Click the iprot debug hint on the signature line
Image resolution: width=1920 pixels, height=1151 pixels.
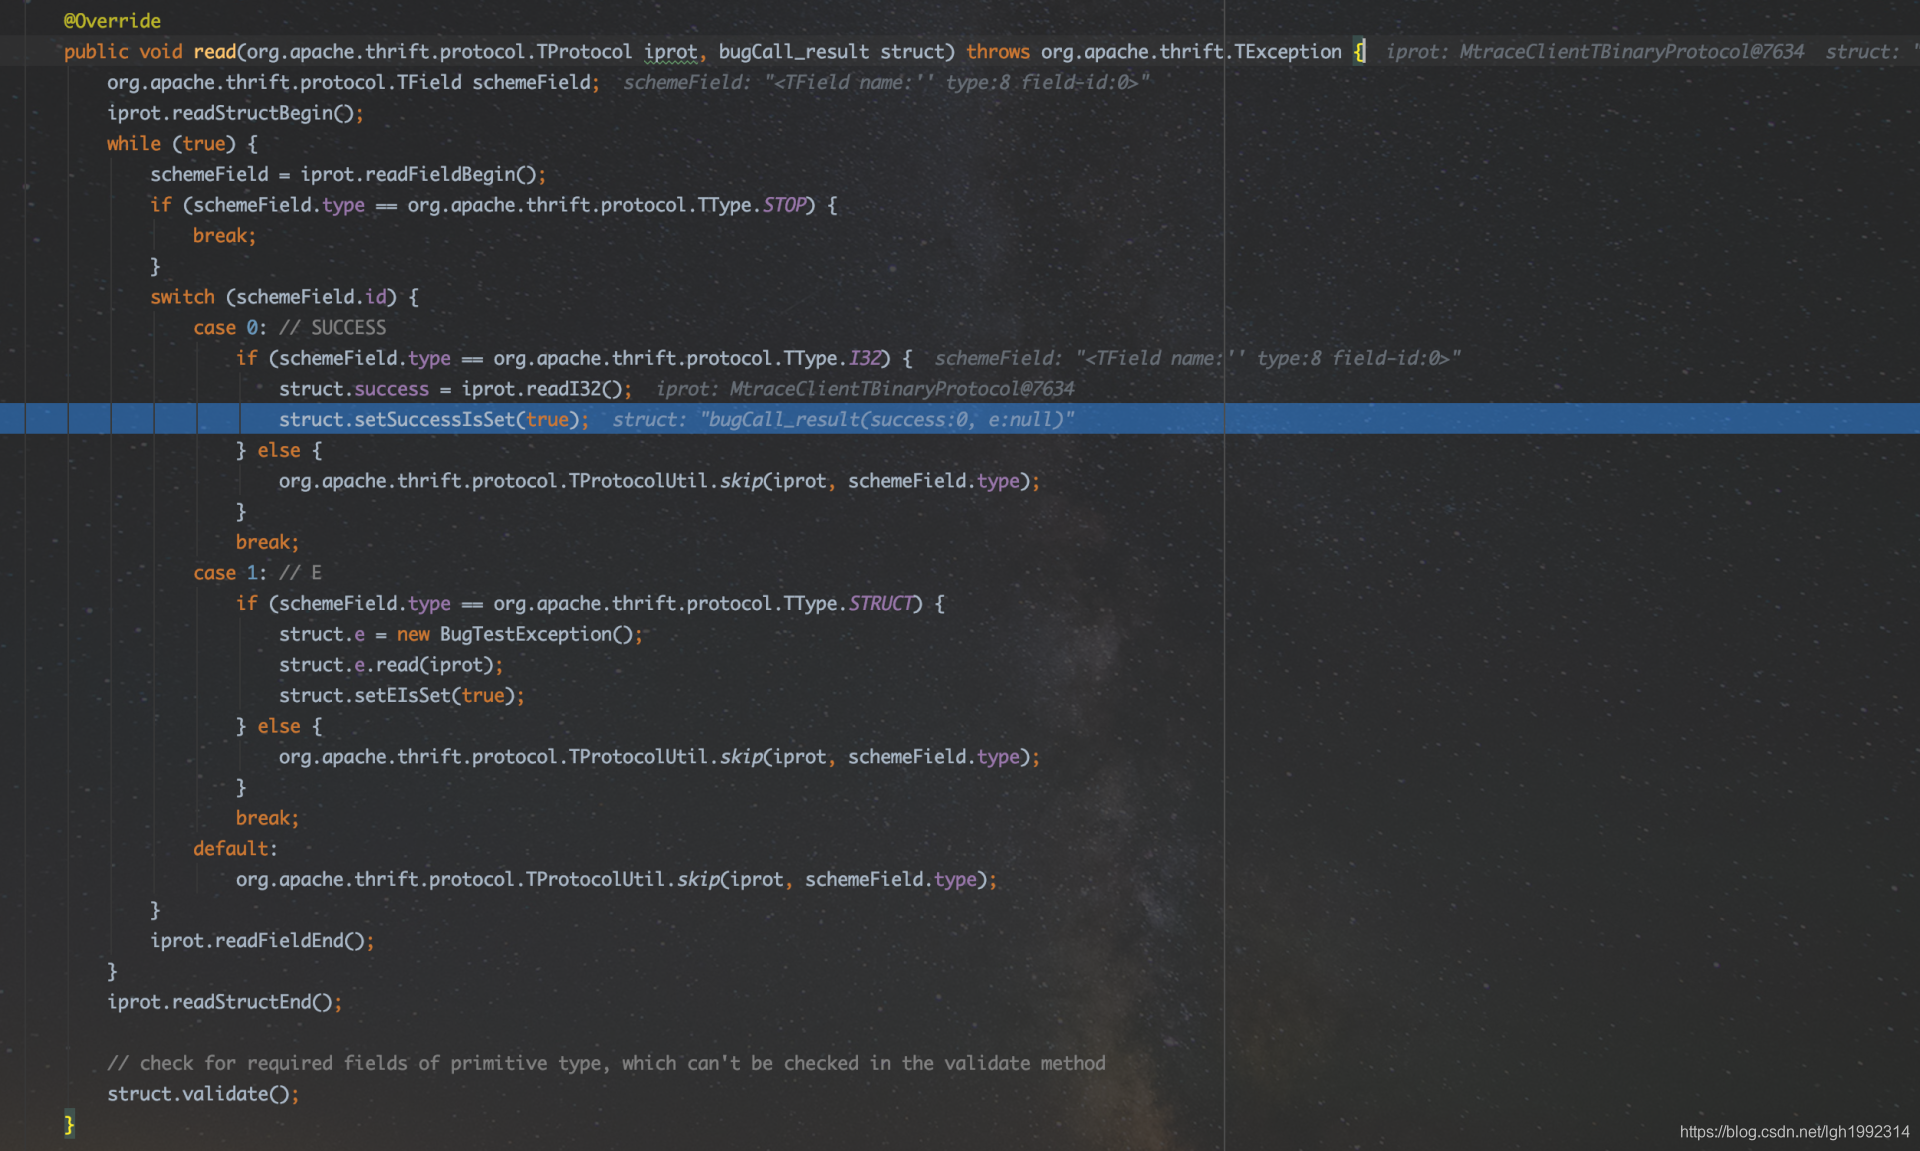(x=1595, y=52)
